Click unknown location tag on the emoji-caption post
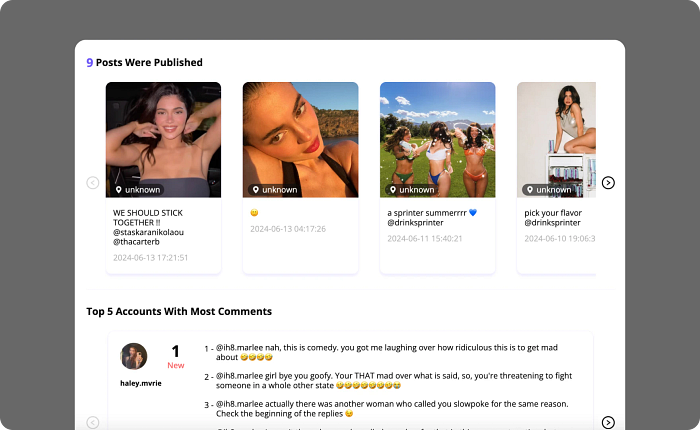 (x=275, y=190)
